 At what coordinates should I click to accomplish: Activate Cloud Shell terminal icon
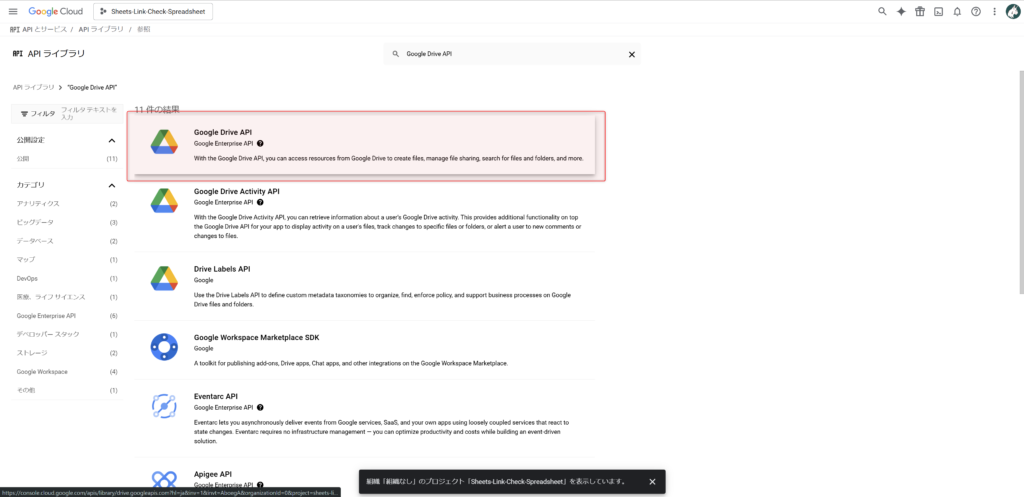tap(938, 11)
